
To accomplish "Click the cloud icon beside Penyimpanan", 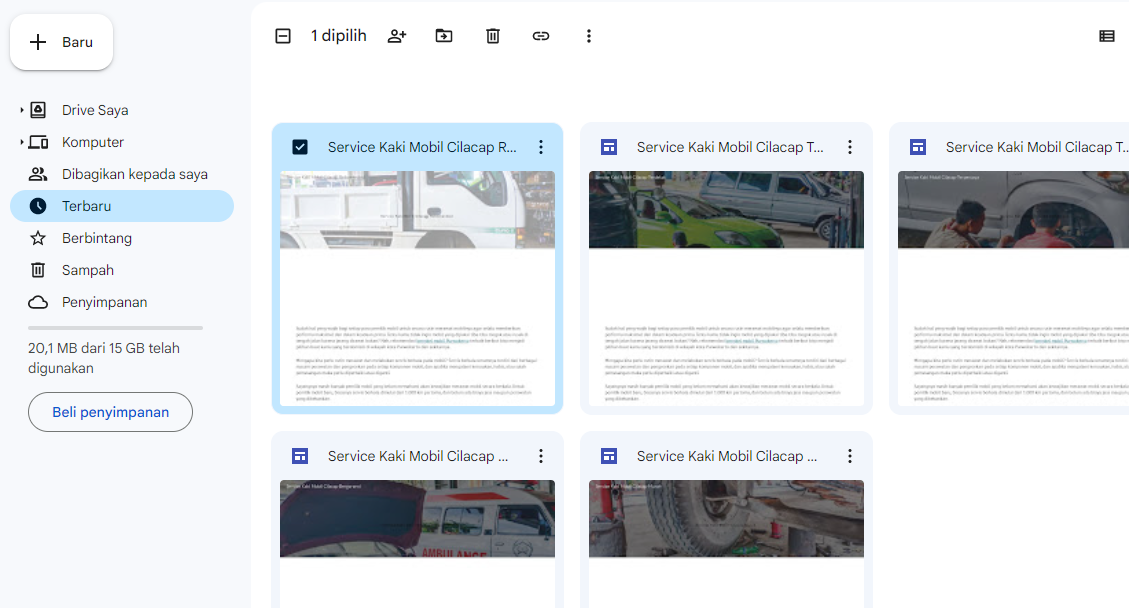I will pos(38,303).
